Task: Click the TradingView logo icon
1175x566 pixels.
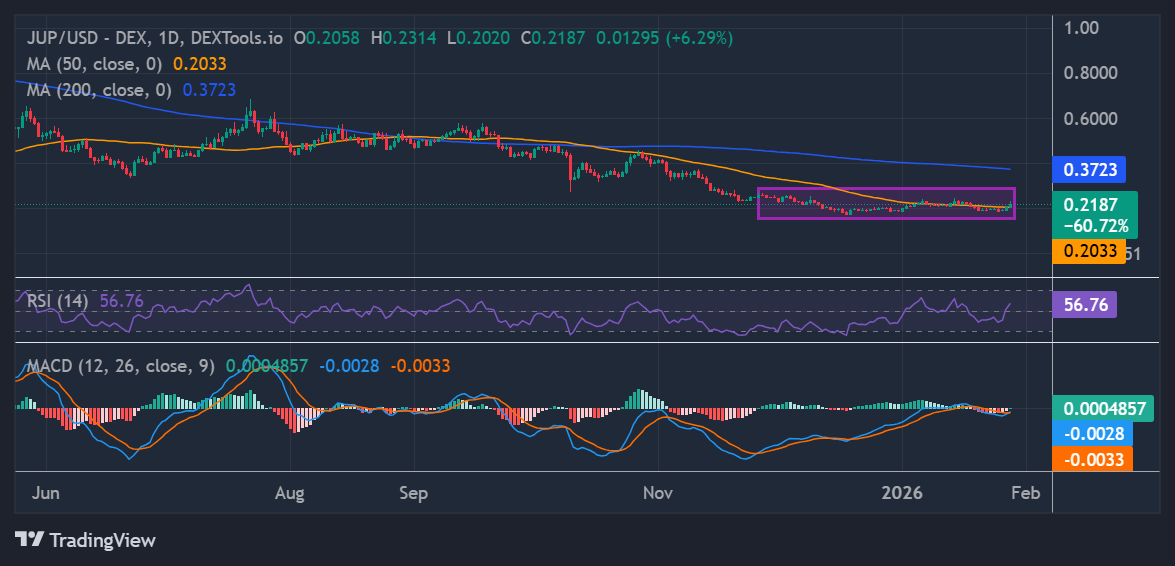Action: 29,540
